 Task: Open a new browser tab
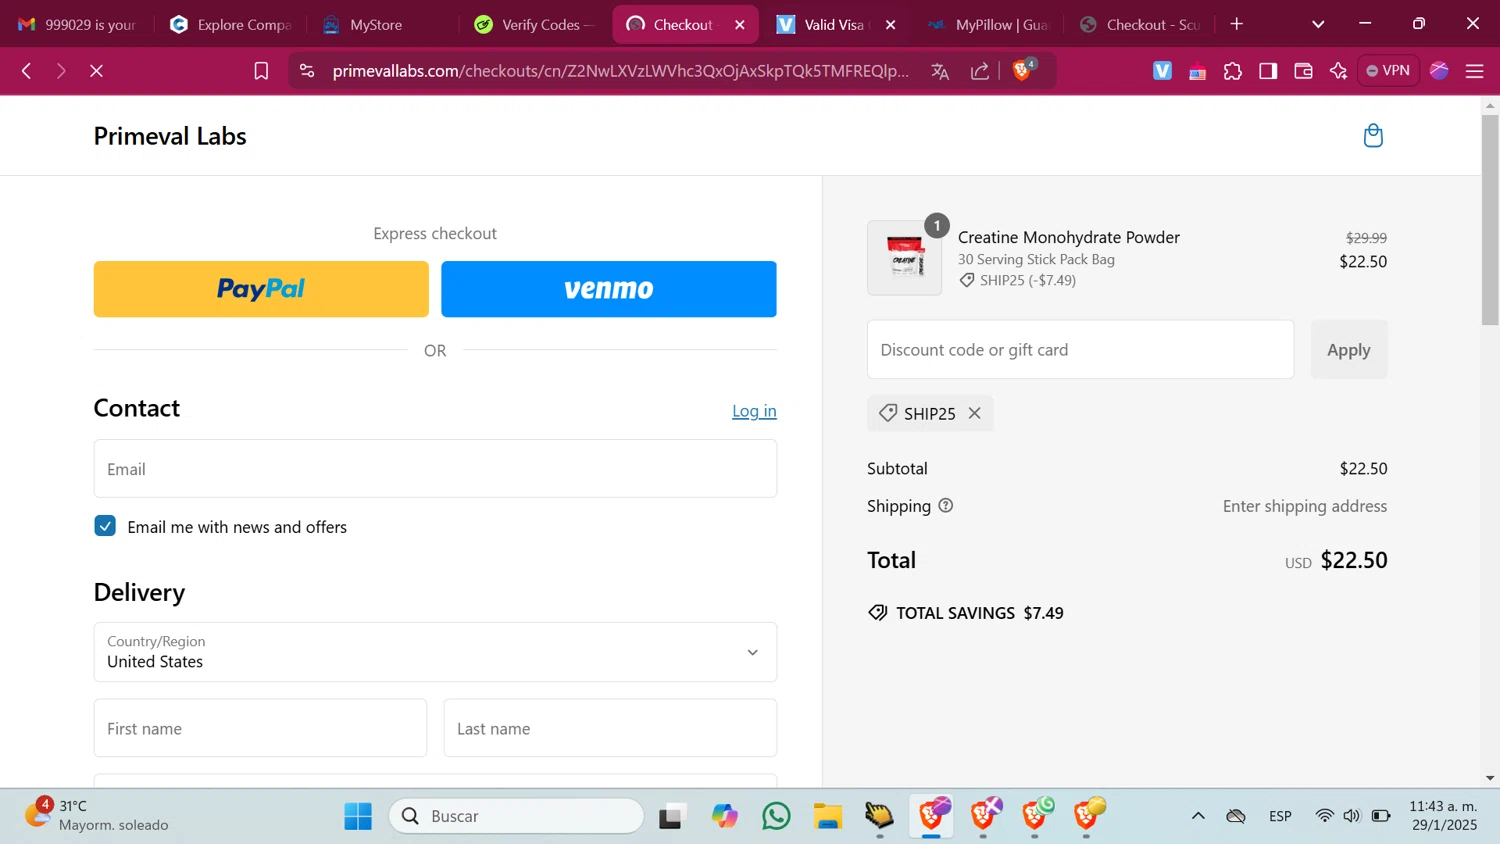1237,24
